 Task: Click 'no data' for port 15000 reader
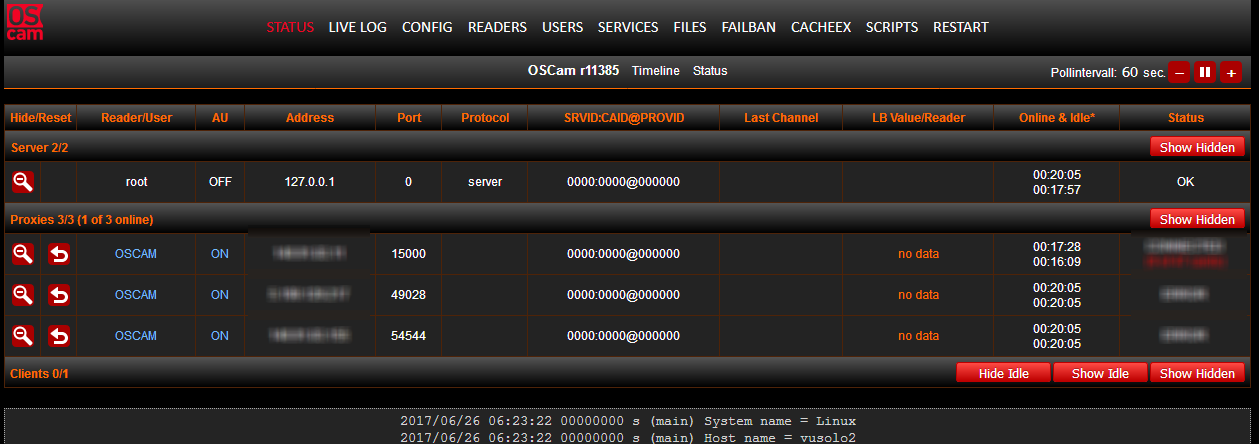tap(918, 254)
